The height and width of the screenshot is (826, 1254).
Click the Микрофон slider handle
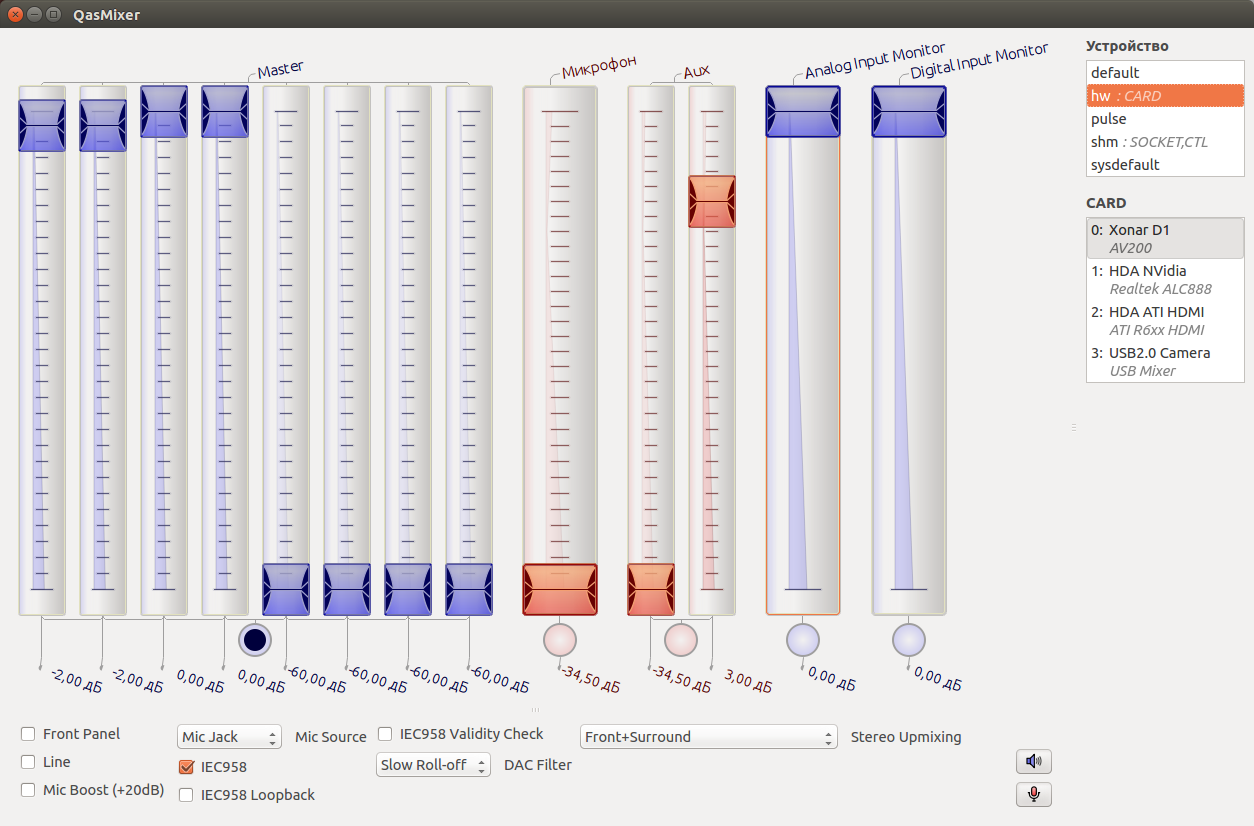(x=560, y=589)
